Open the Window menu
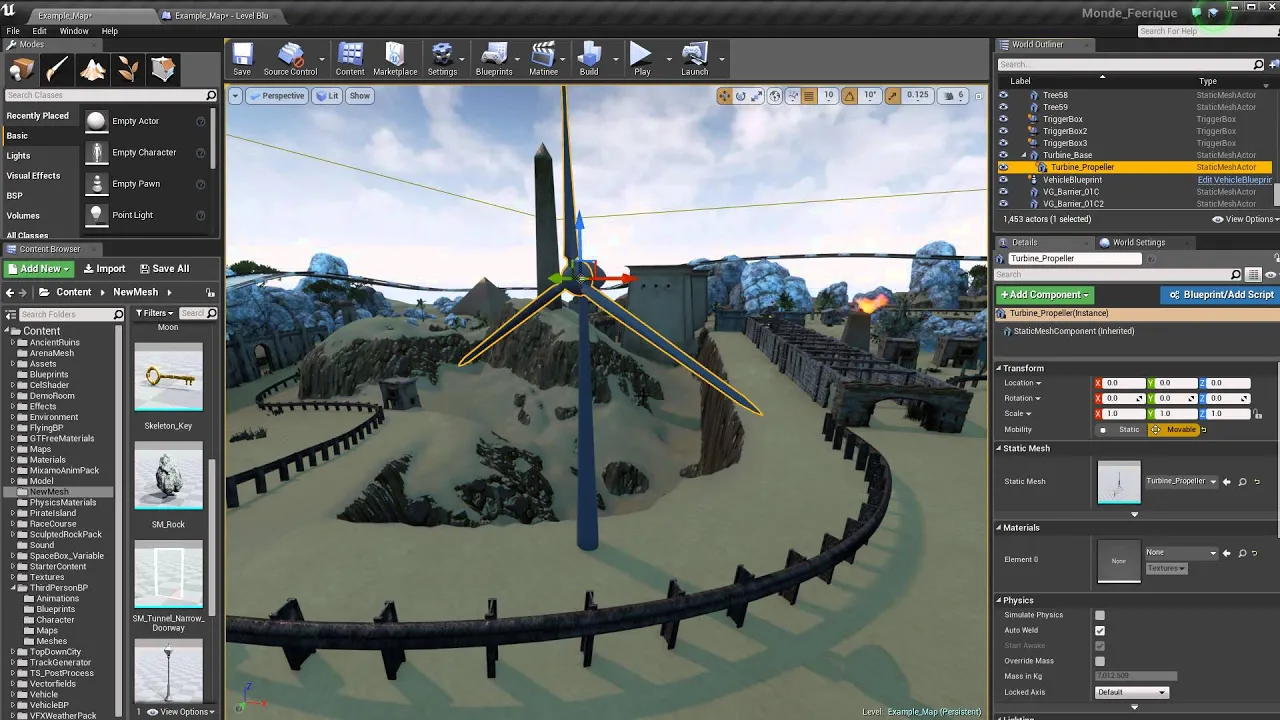The image size is (1280, 720). [74, 31]
